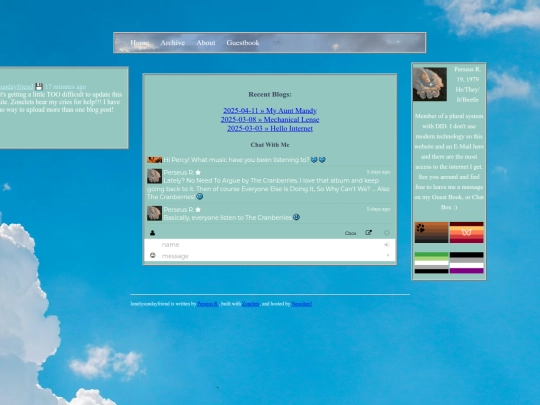Click Perseus R.'s profile picture in the sidebar
Image resolution: width=540 pixels, height=405 pixels.
pos(430,84)
